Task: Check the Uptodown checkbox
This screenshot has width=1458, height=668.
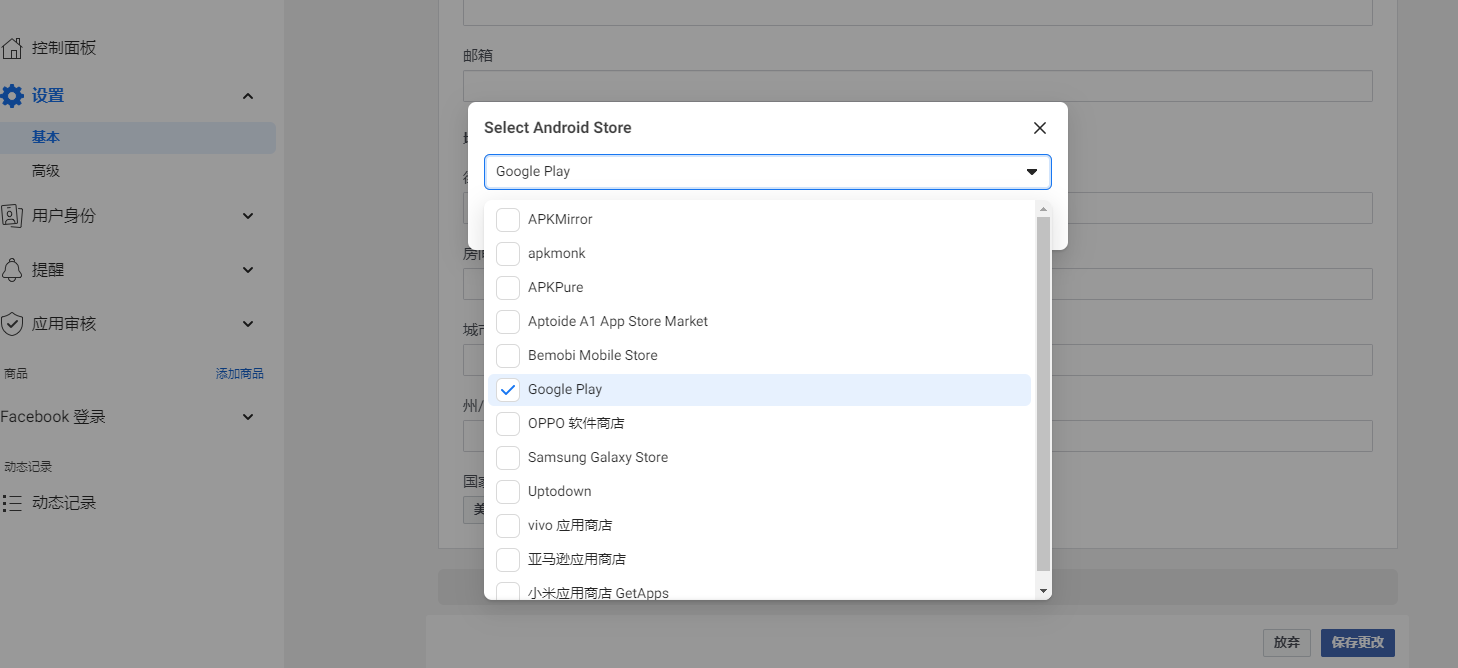Action: 508,491
